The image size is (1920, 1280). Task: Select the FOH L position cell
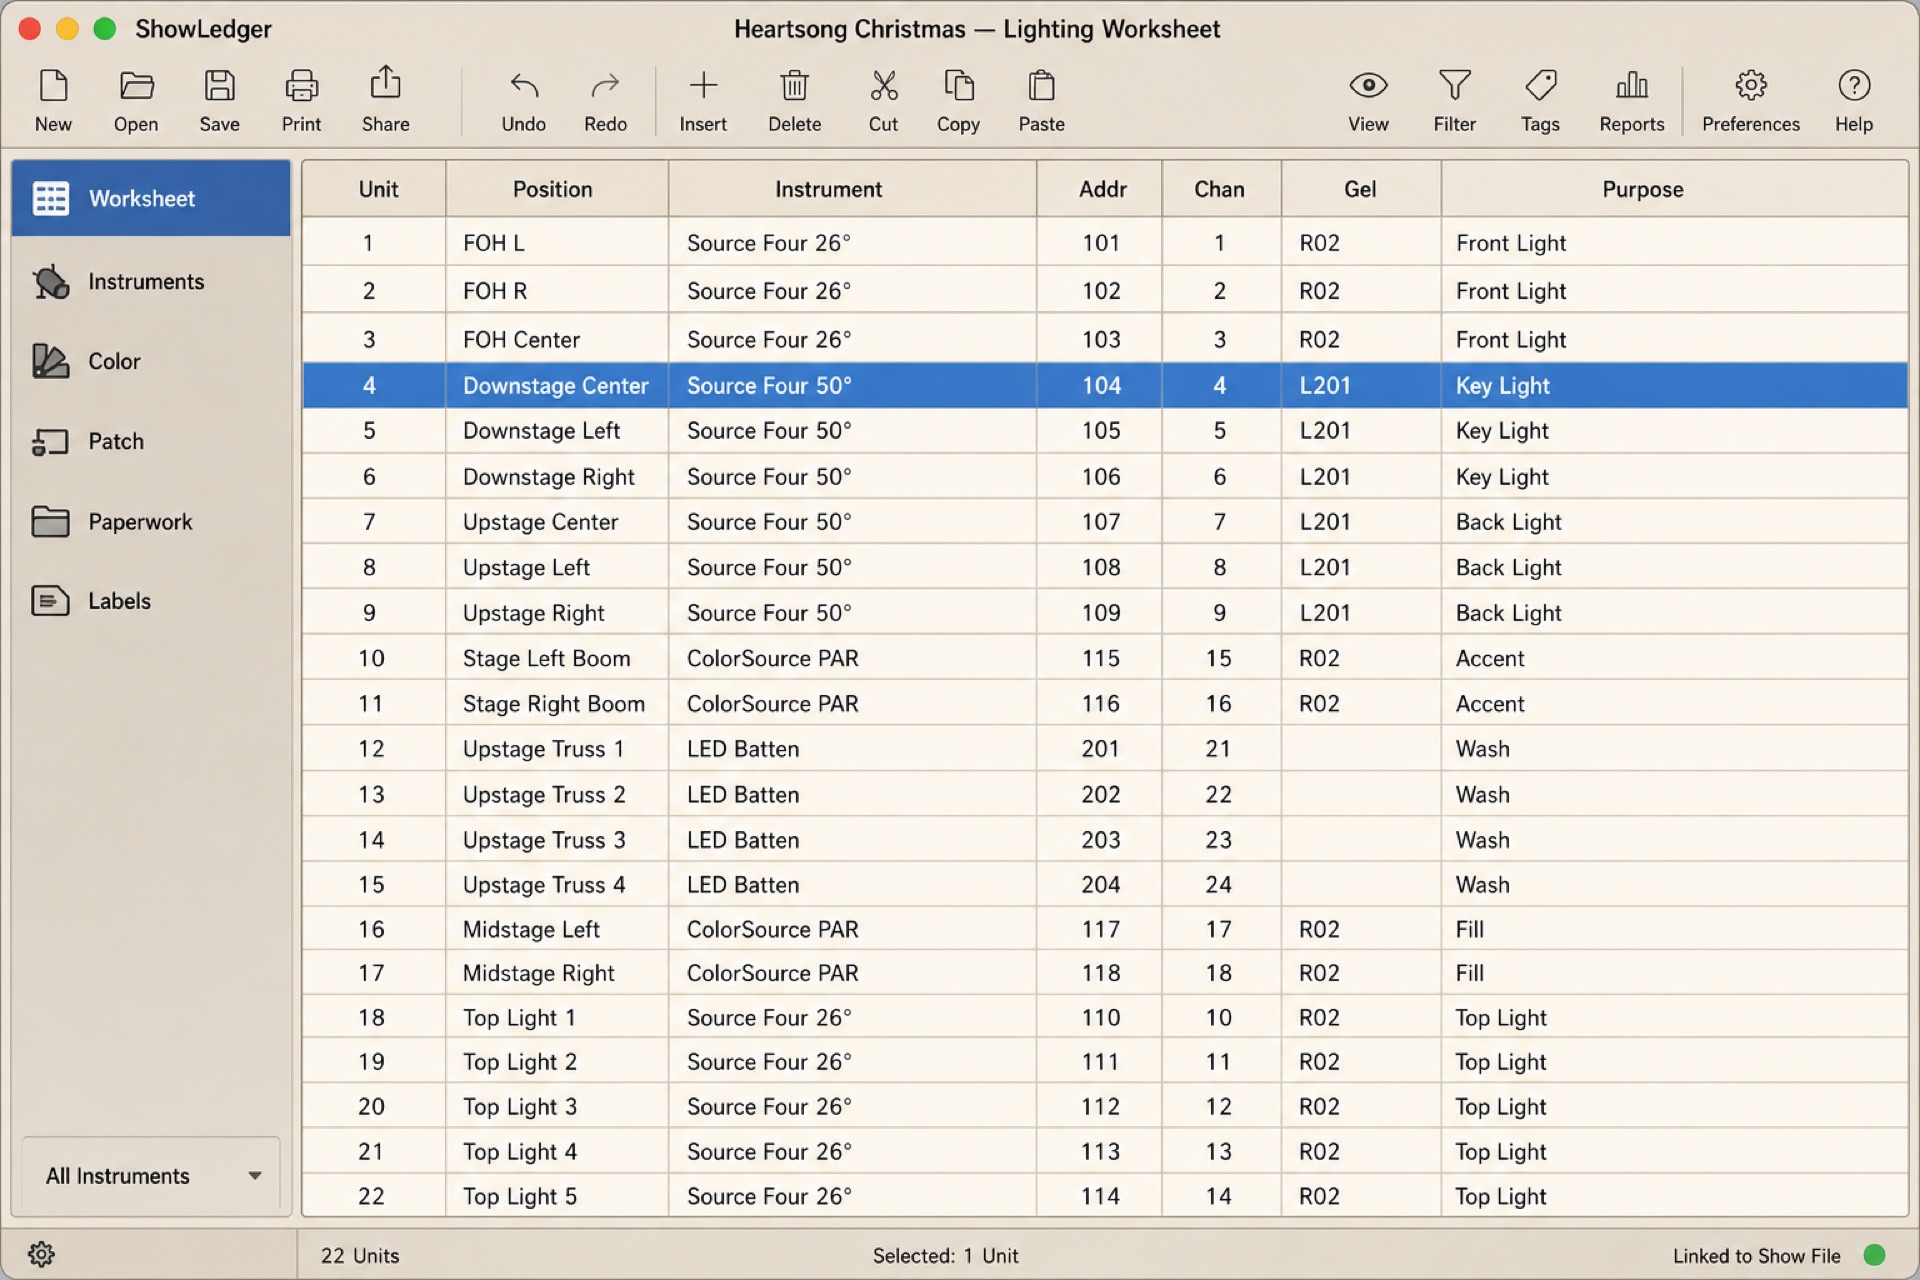click(x=557, y=243)
